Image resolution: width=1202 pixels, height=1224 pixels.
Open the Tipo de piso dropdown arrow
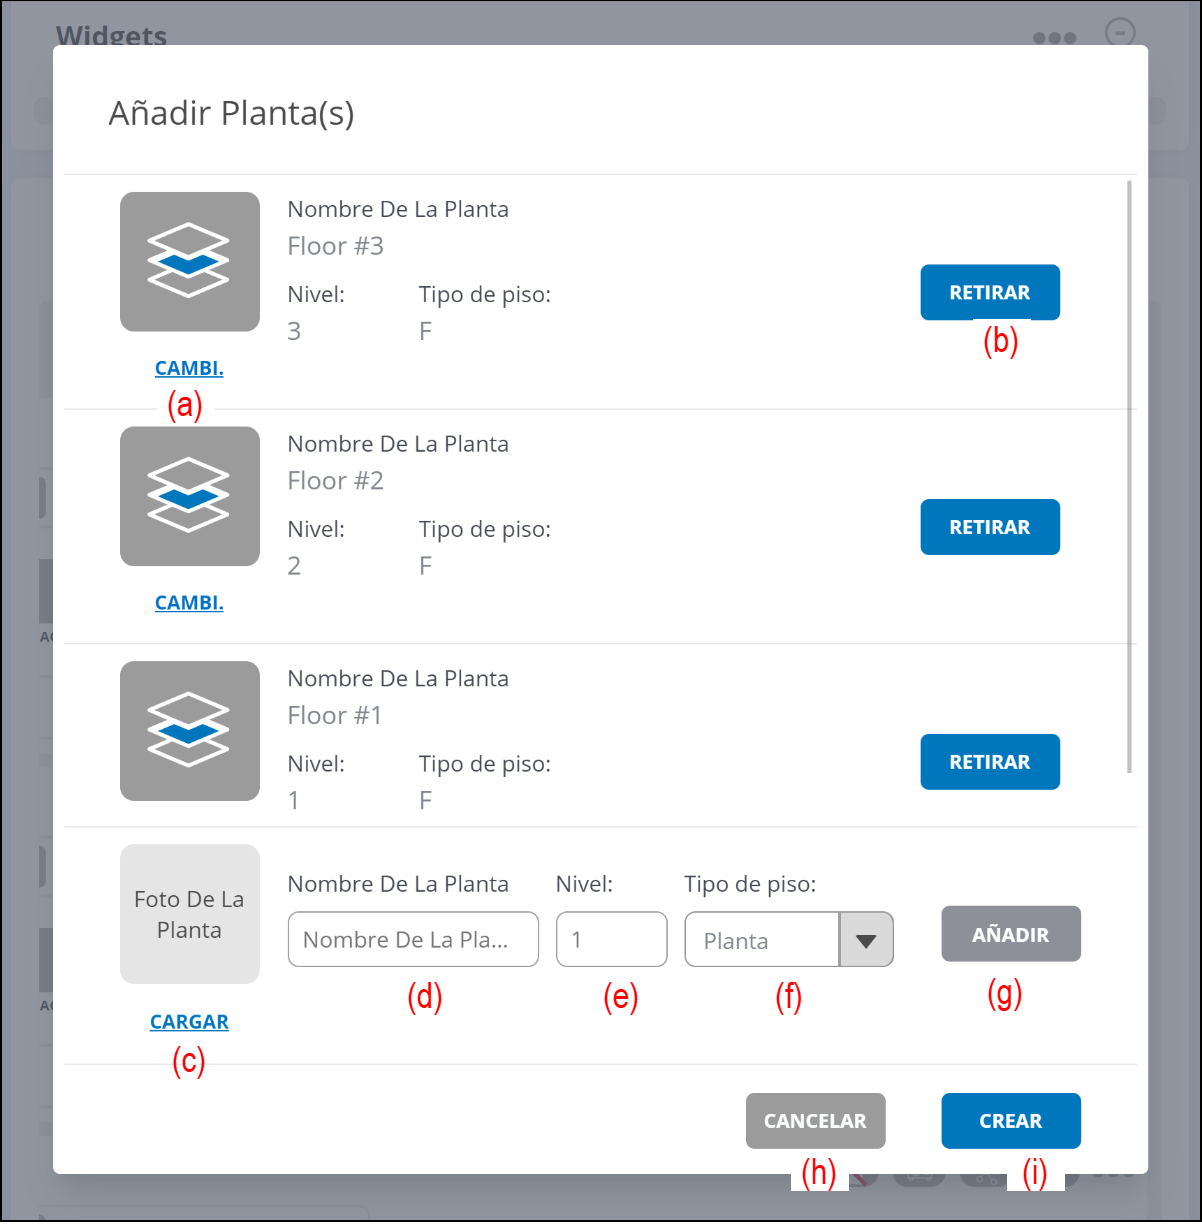[x=866, y=940]
